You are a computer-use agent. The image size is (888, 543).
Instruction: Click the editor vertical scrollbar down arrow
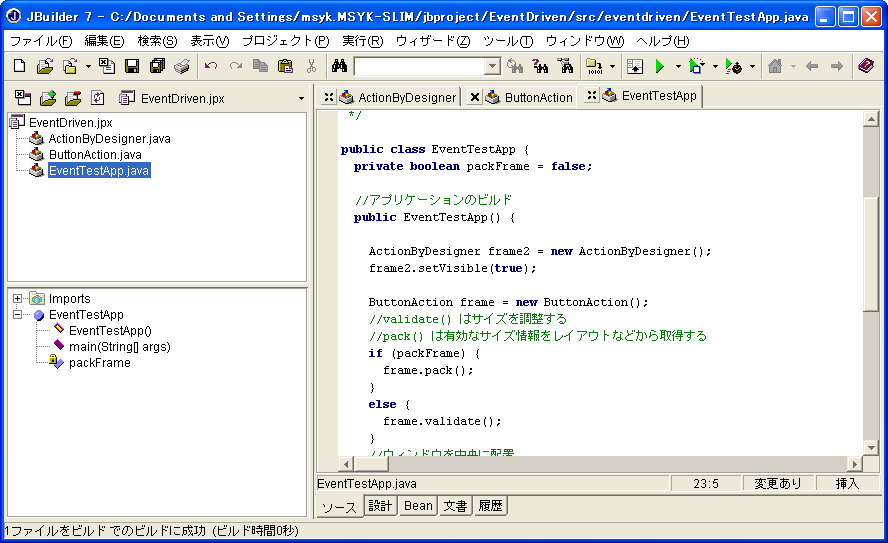click(870, 447)
